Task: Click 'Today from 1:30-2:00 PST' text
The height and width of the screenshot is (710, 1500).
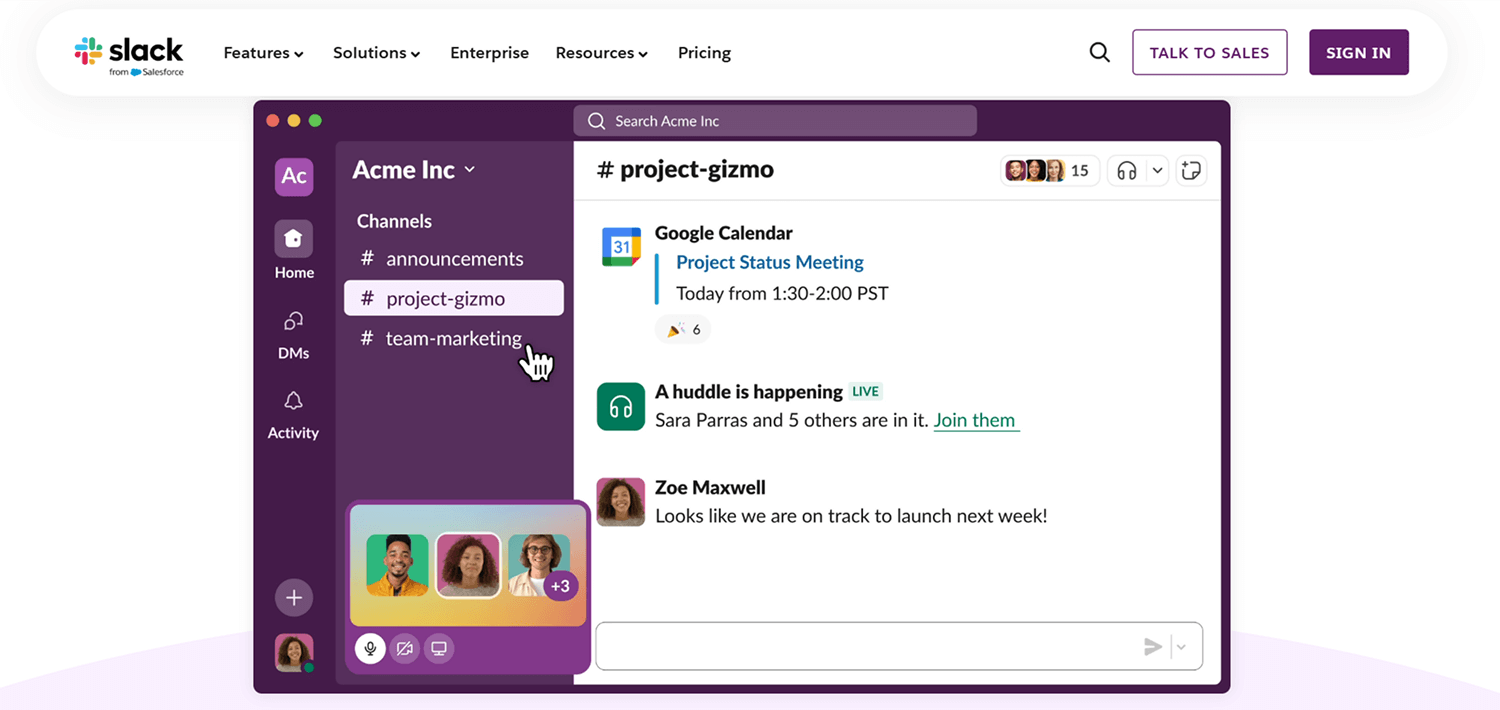Action: click(x=782, y=294)
